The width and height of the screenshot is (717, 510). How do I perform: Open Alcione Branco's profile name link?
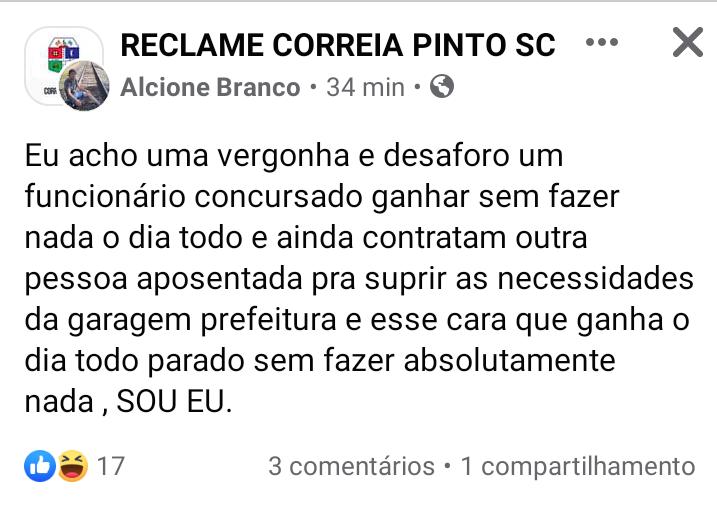pyautogui.click(x=210, y=88)
